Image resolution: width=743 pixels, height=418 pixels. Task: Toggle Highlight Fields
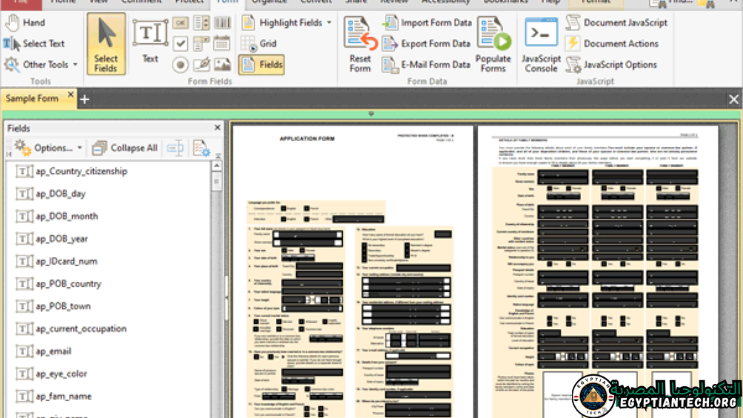[282, 22]
